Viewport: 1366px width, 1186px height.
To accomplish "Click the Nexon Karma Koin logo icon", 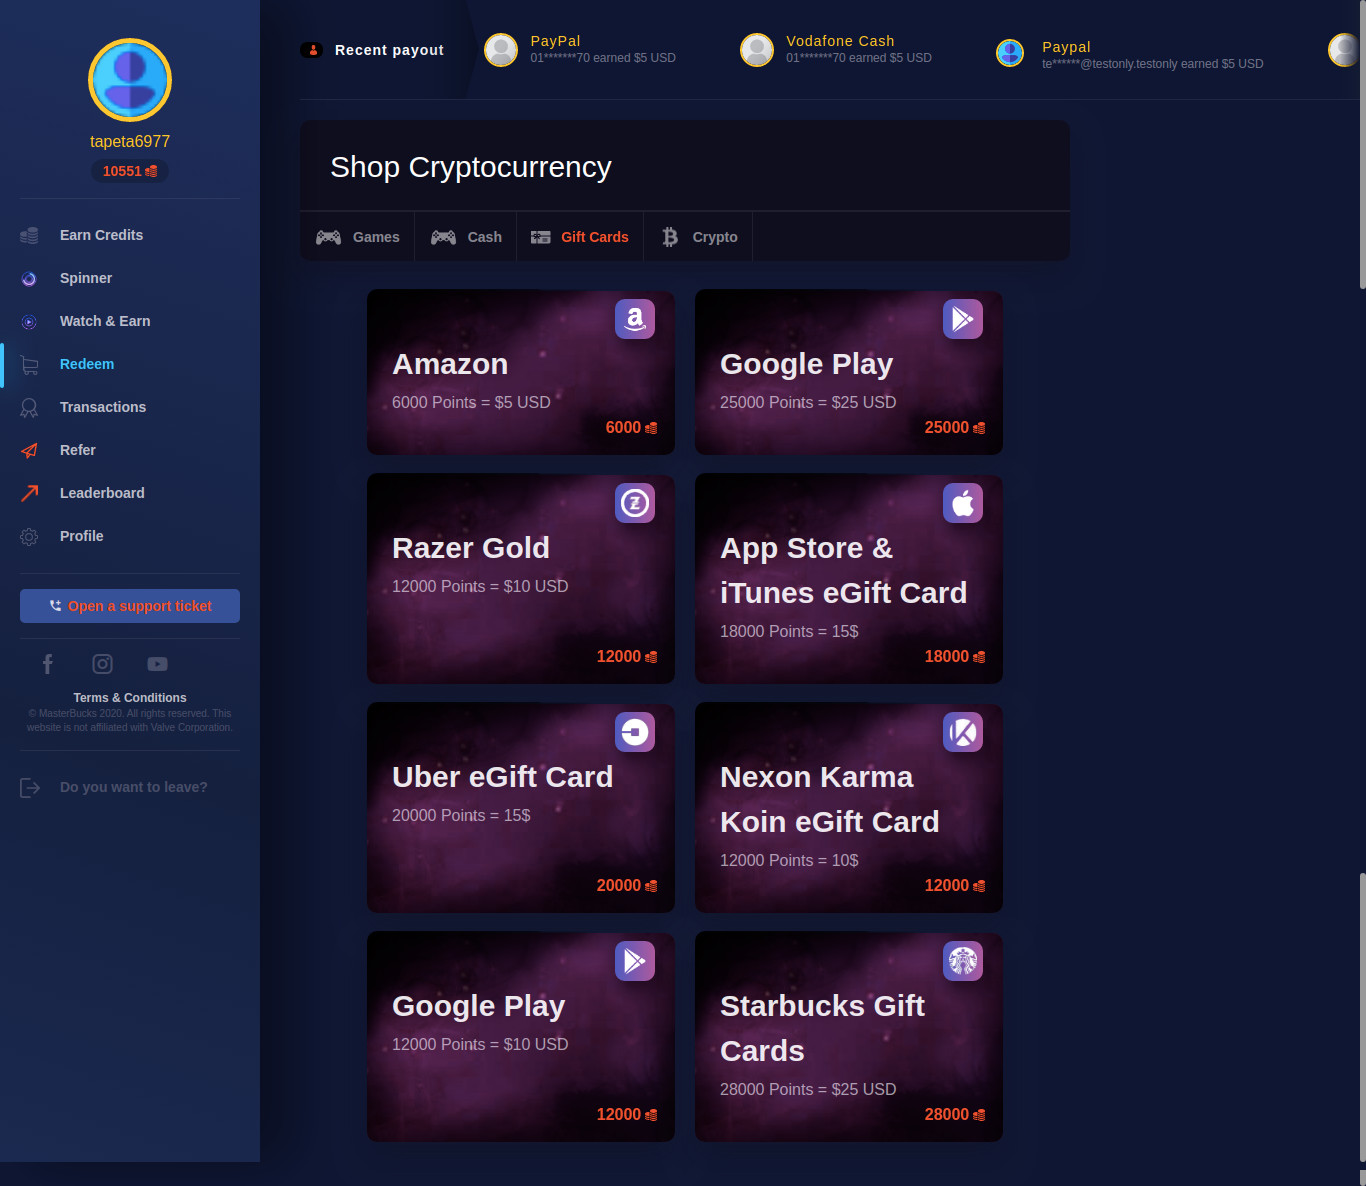I will pyautogui.click(x=963, y=732).
